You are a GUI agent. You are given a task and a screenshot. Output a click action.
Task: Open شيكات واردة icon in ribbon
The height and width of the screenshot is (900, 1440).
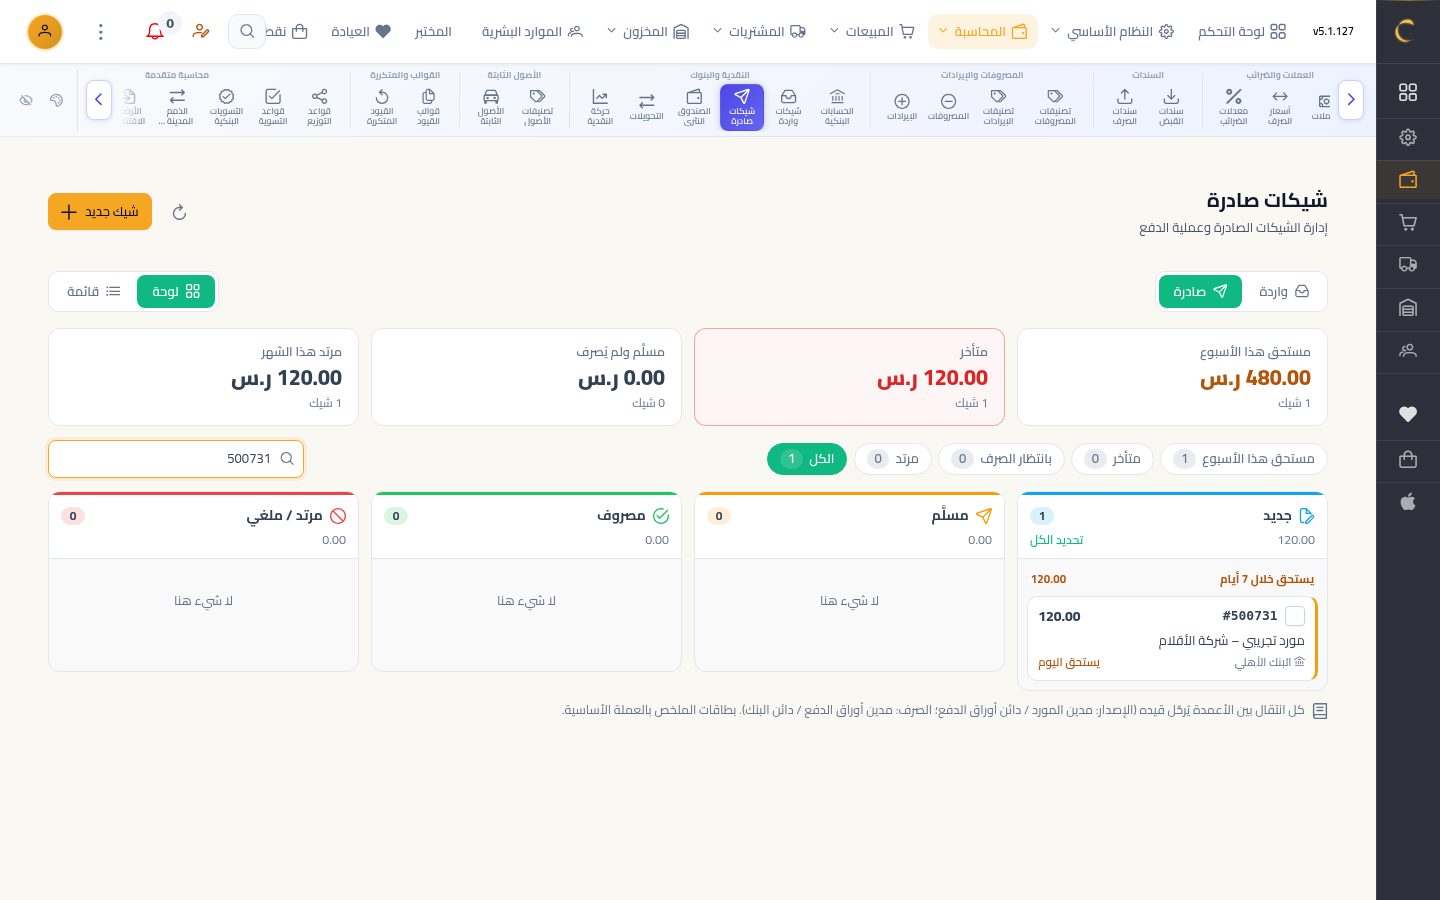(789, 107)
